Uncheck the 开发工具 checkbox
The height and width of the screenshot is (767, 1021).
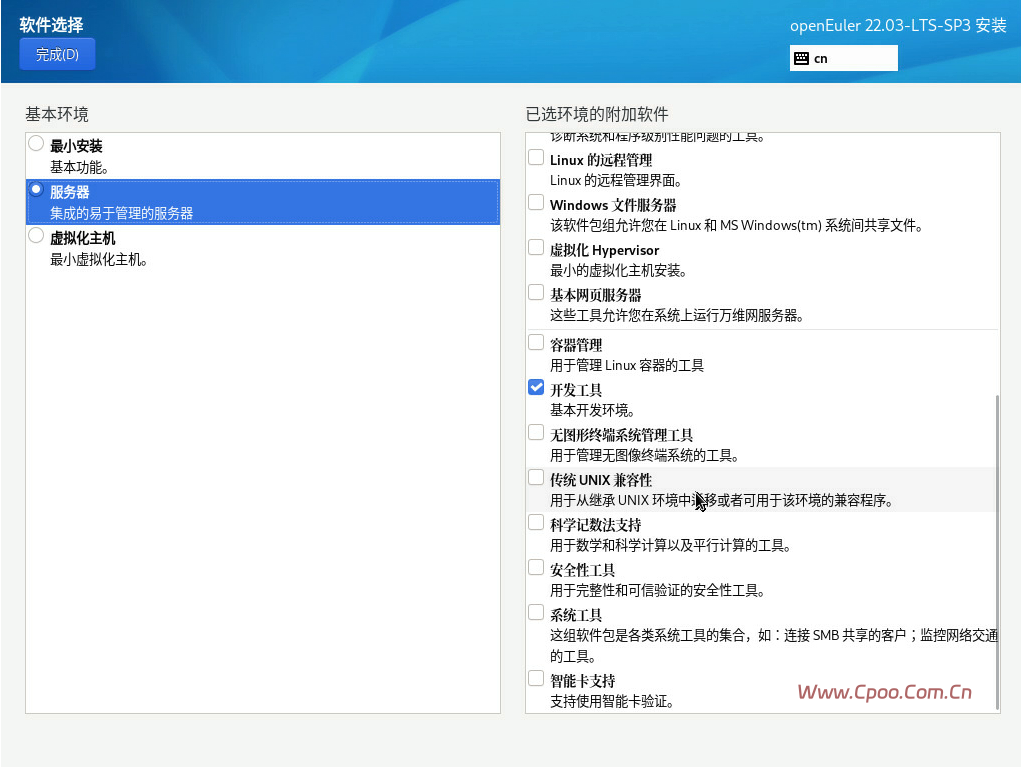536,387
